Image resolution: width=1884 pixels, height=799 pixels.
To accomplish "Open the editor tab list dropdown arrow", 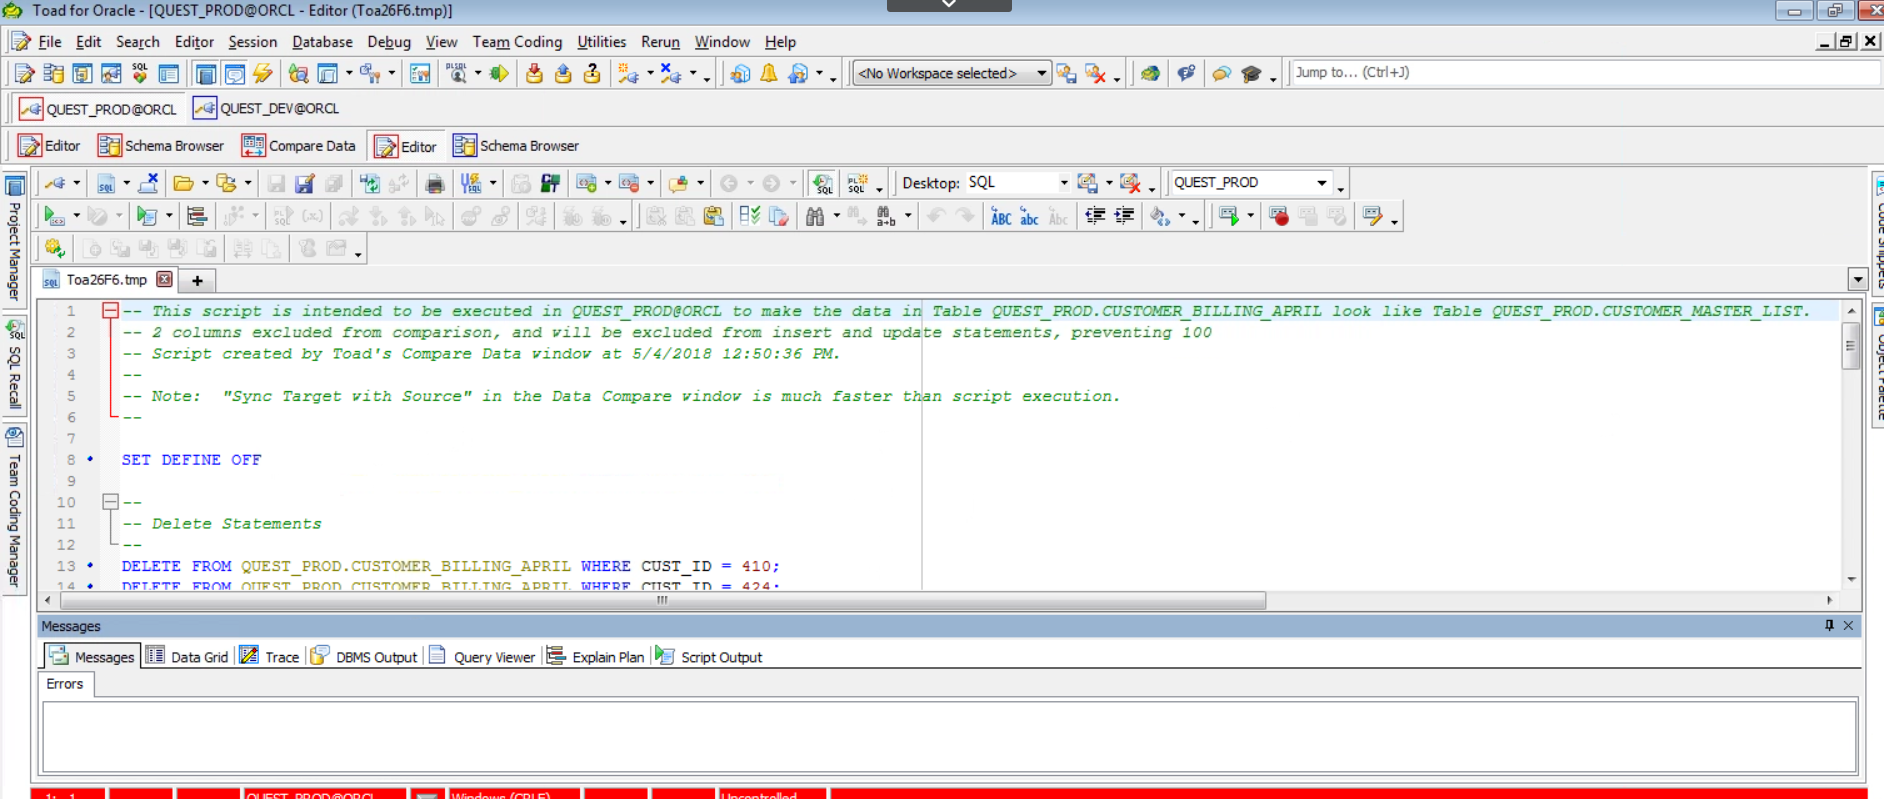I will coord(1857,280).
